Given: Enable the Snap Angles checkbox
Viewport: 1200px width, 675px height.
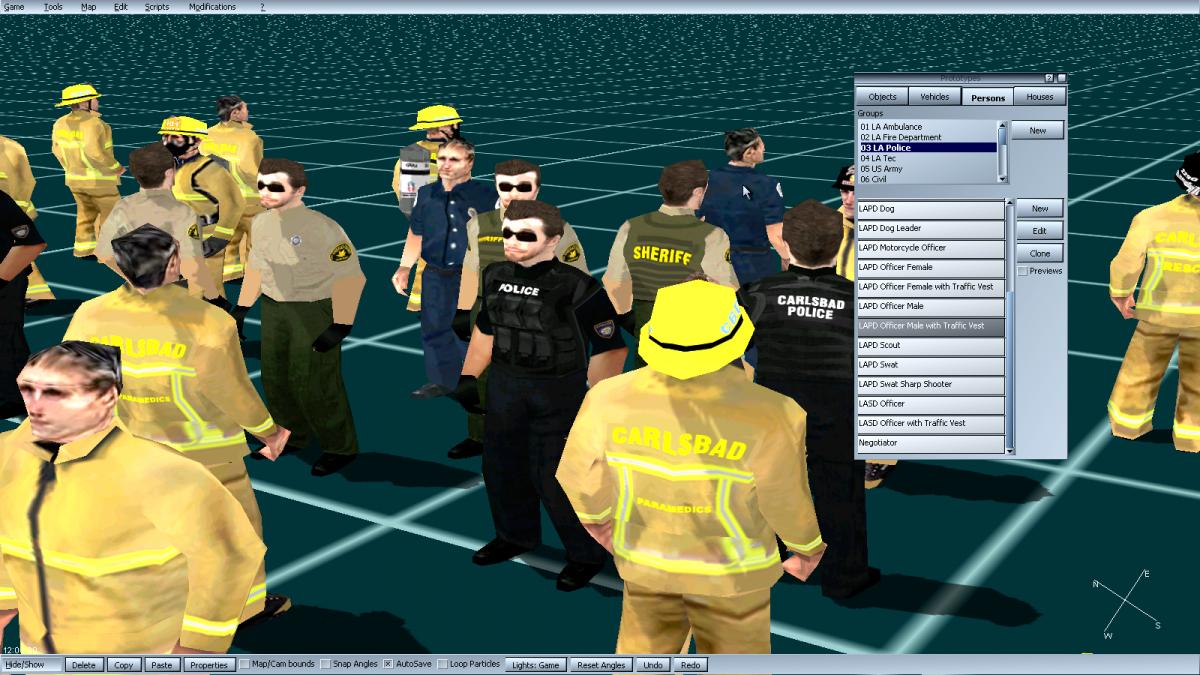Looking at the screenshot, I should (326, 665).
